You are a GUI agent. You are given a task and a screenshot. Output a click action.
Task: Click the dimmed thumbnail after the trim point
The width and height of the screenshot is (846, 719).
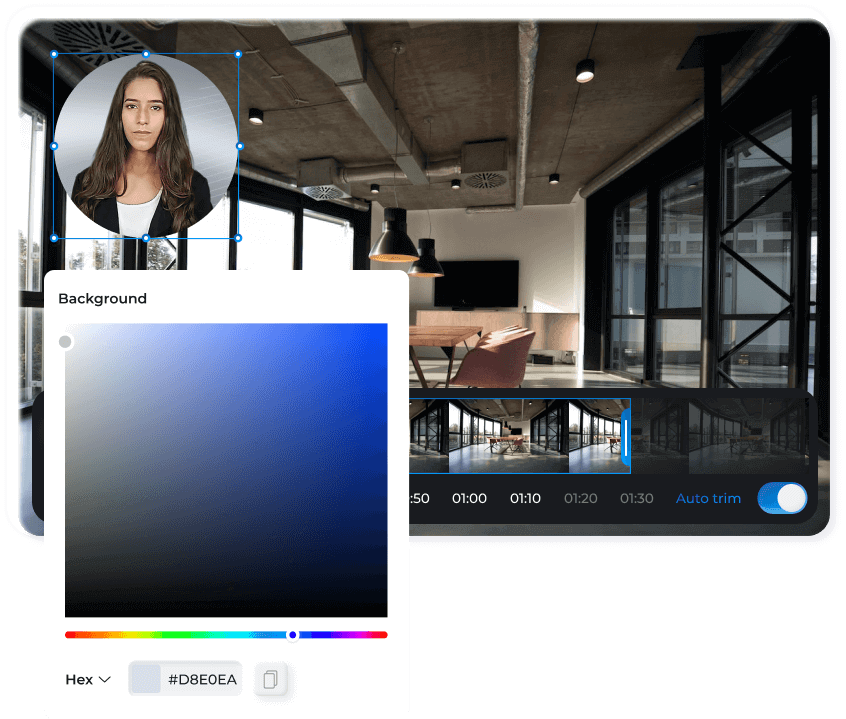[665, 436]
